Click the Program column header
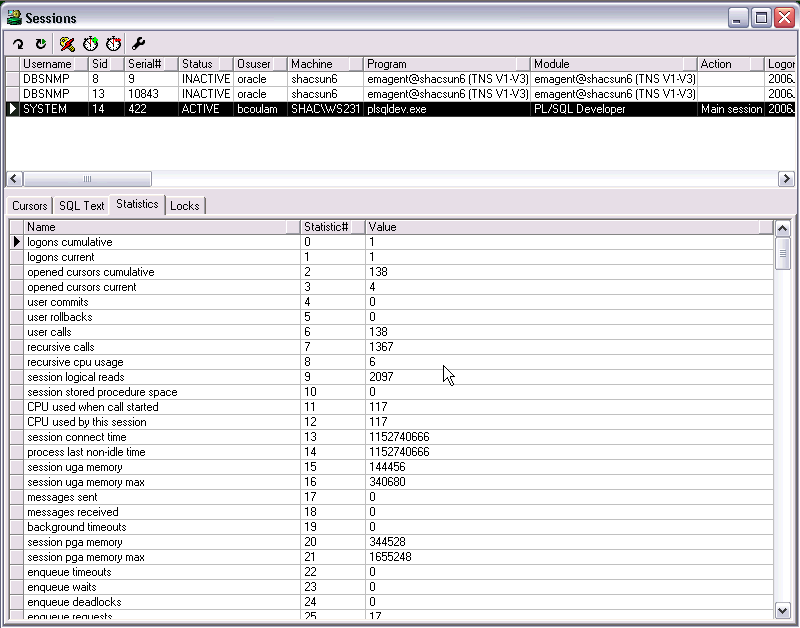The width and height of the screenshot is (800, 628). click(x=447, y=64)
